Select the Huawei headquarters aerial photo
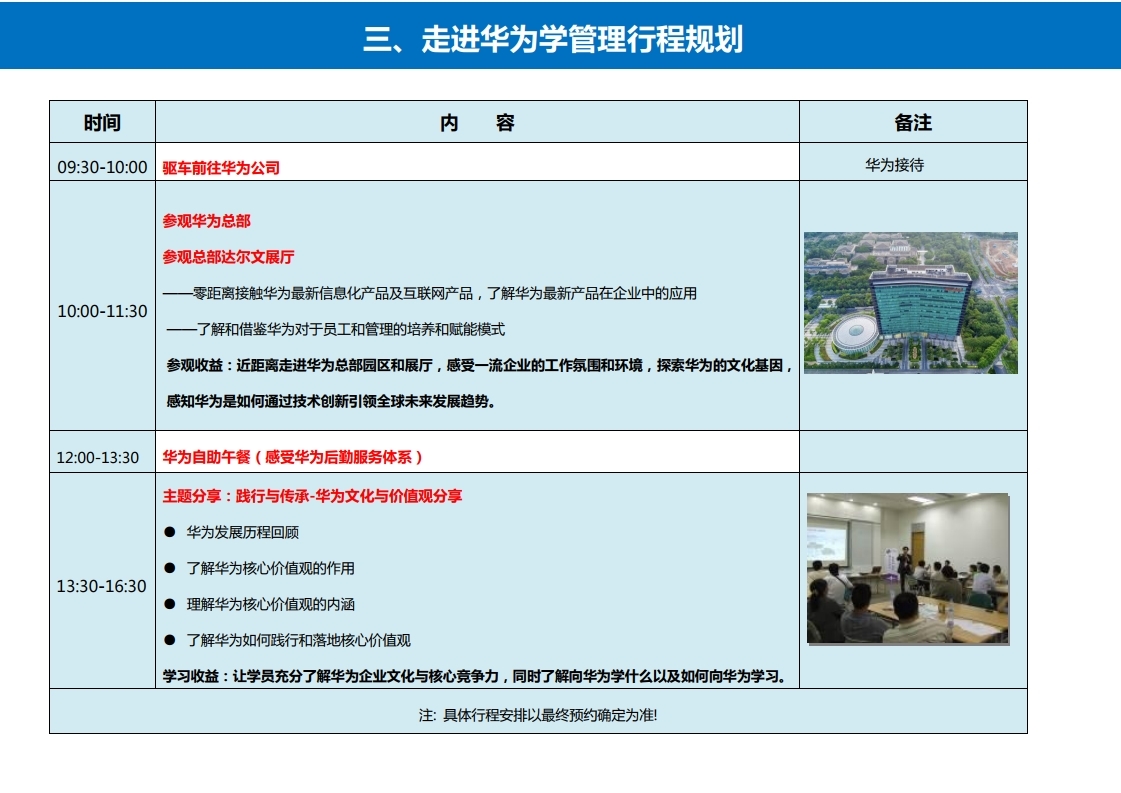The width and height of the screenshot is (1121, 793). [911, 302]
